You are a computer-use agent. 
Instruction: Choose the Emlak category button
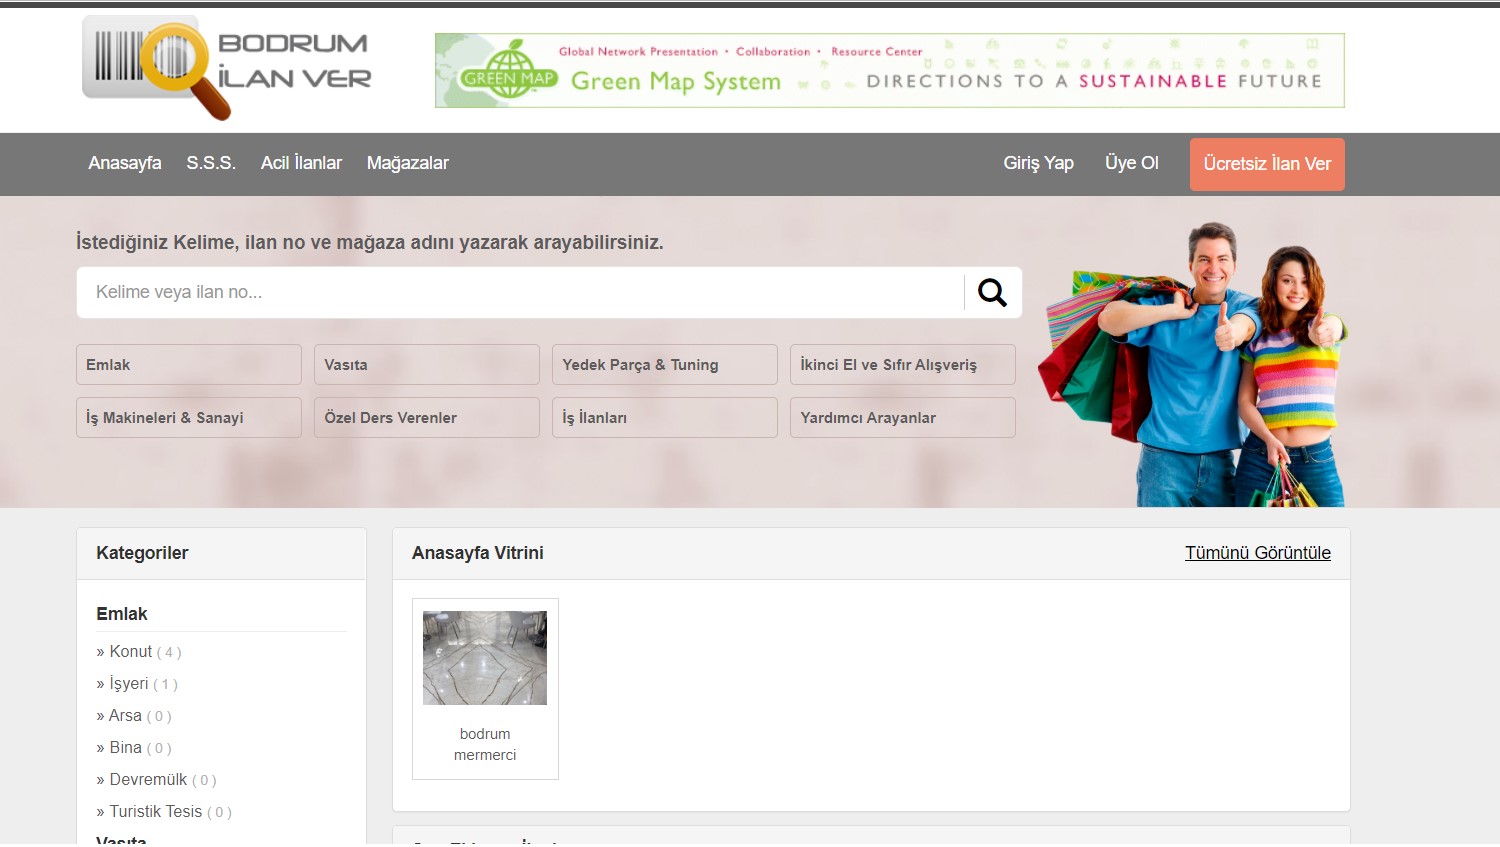click(x=189, y=365)
